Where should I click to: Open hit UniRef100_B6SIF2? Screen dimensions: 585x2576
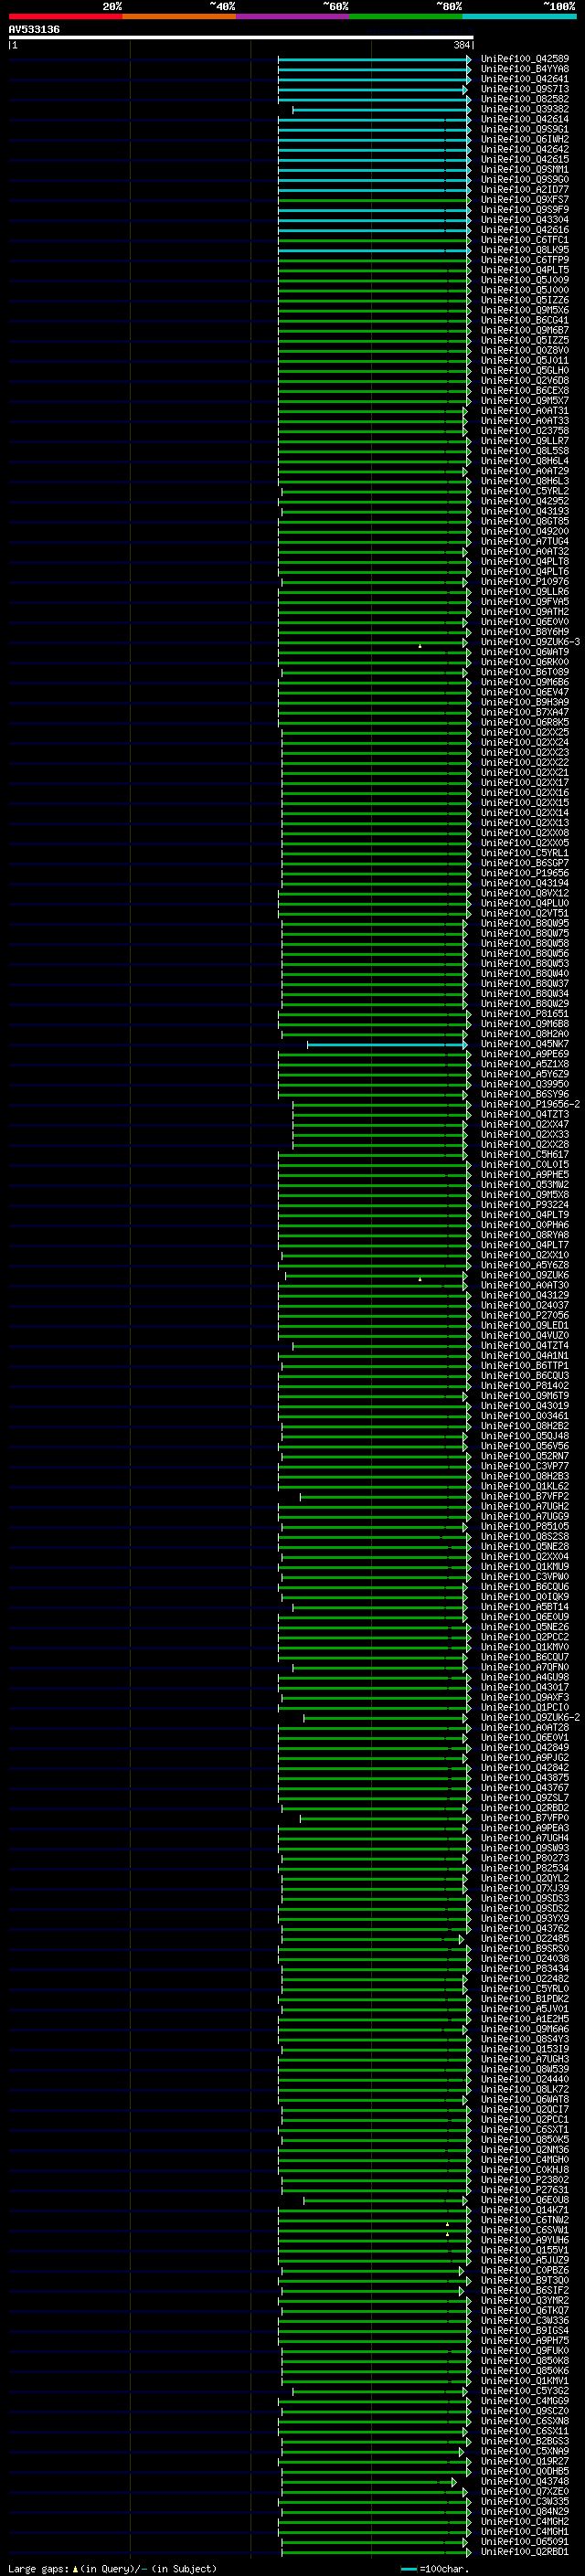(525, 2290)
